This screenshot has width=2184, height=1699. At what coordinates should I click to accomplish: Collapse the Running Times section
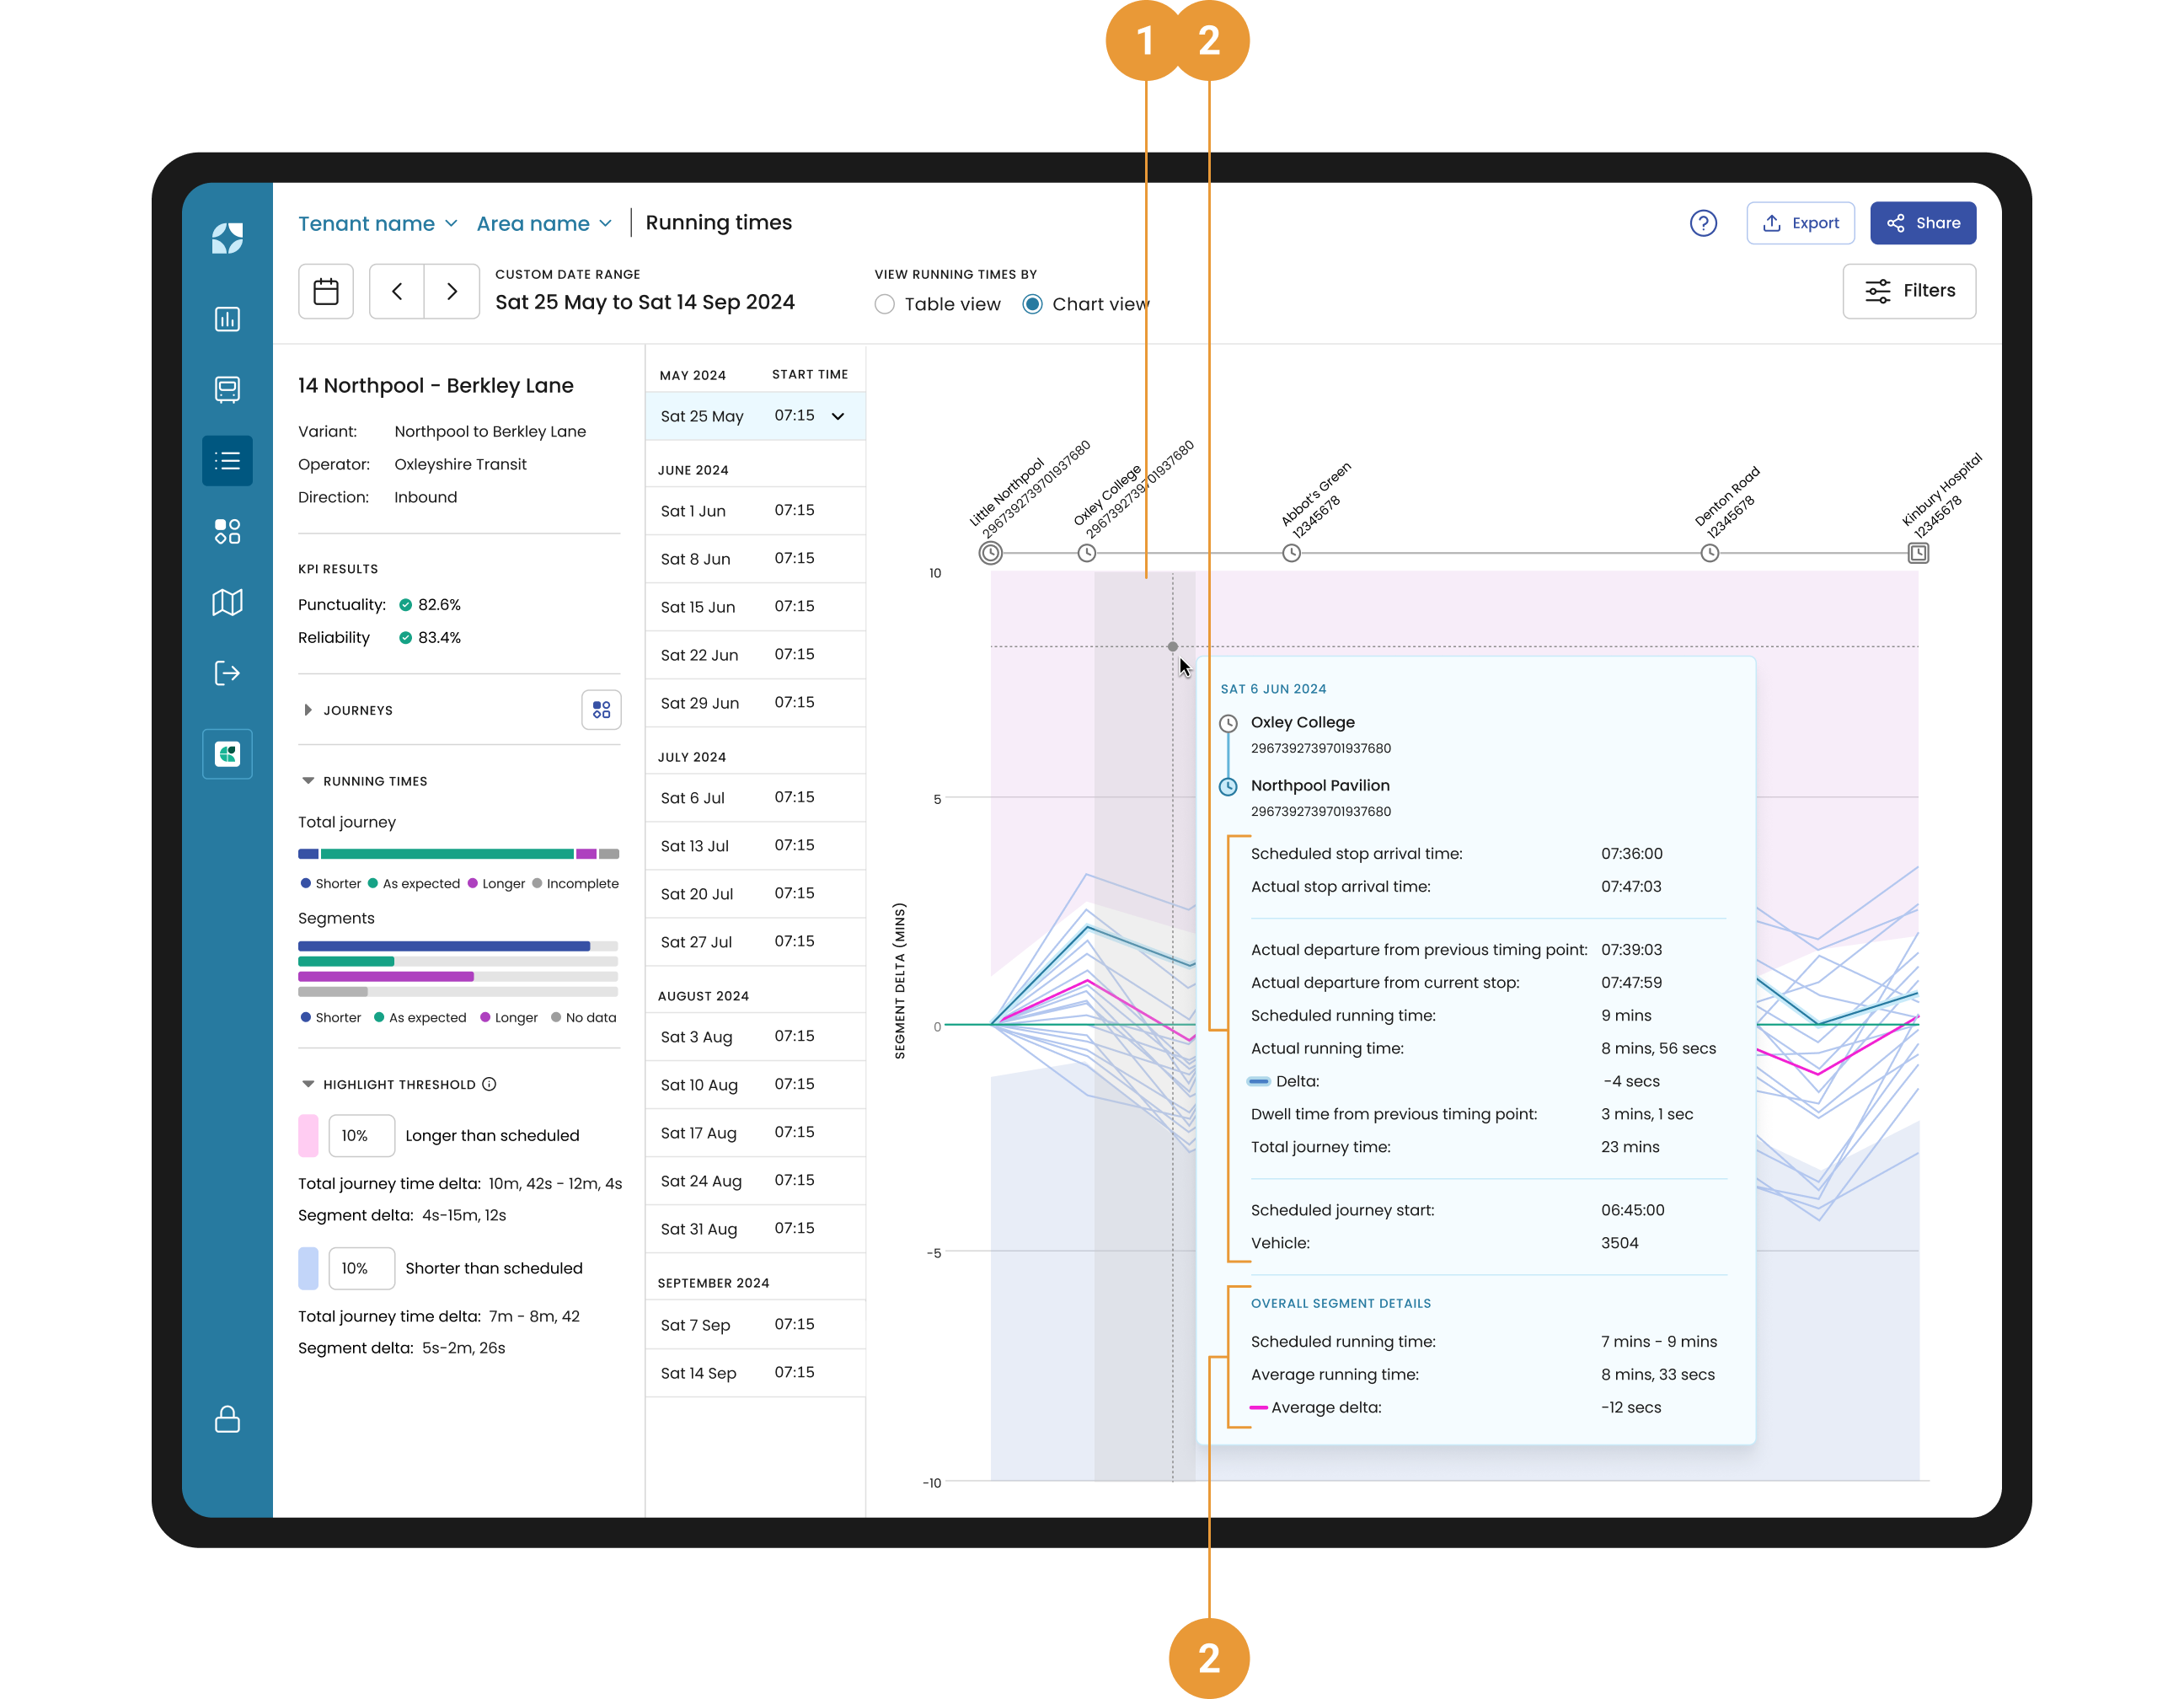tap(308, 781)
